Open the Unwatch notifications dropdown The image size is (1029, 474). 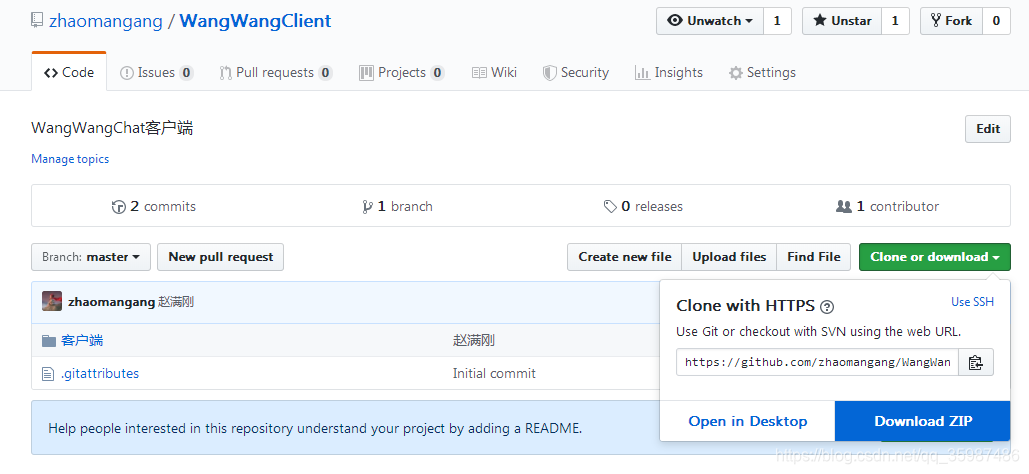pos(710,21)
